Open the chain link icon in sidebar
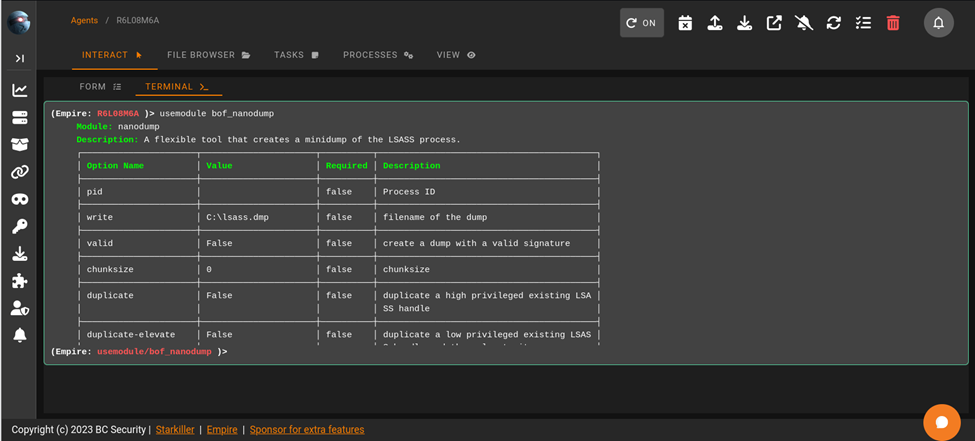This screenshot has width=975, height=441. 19,172
